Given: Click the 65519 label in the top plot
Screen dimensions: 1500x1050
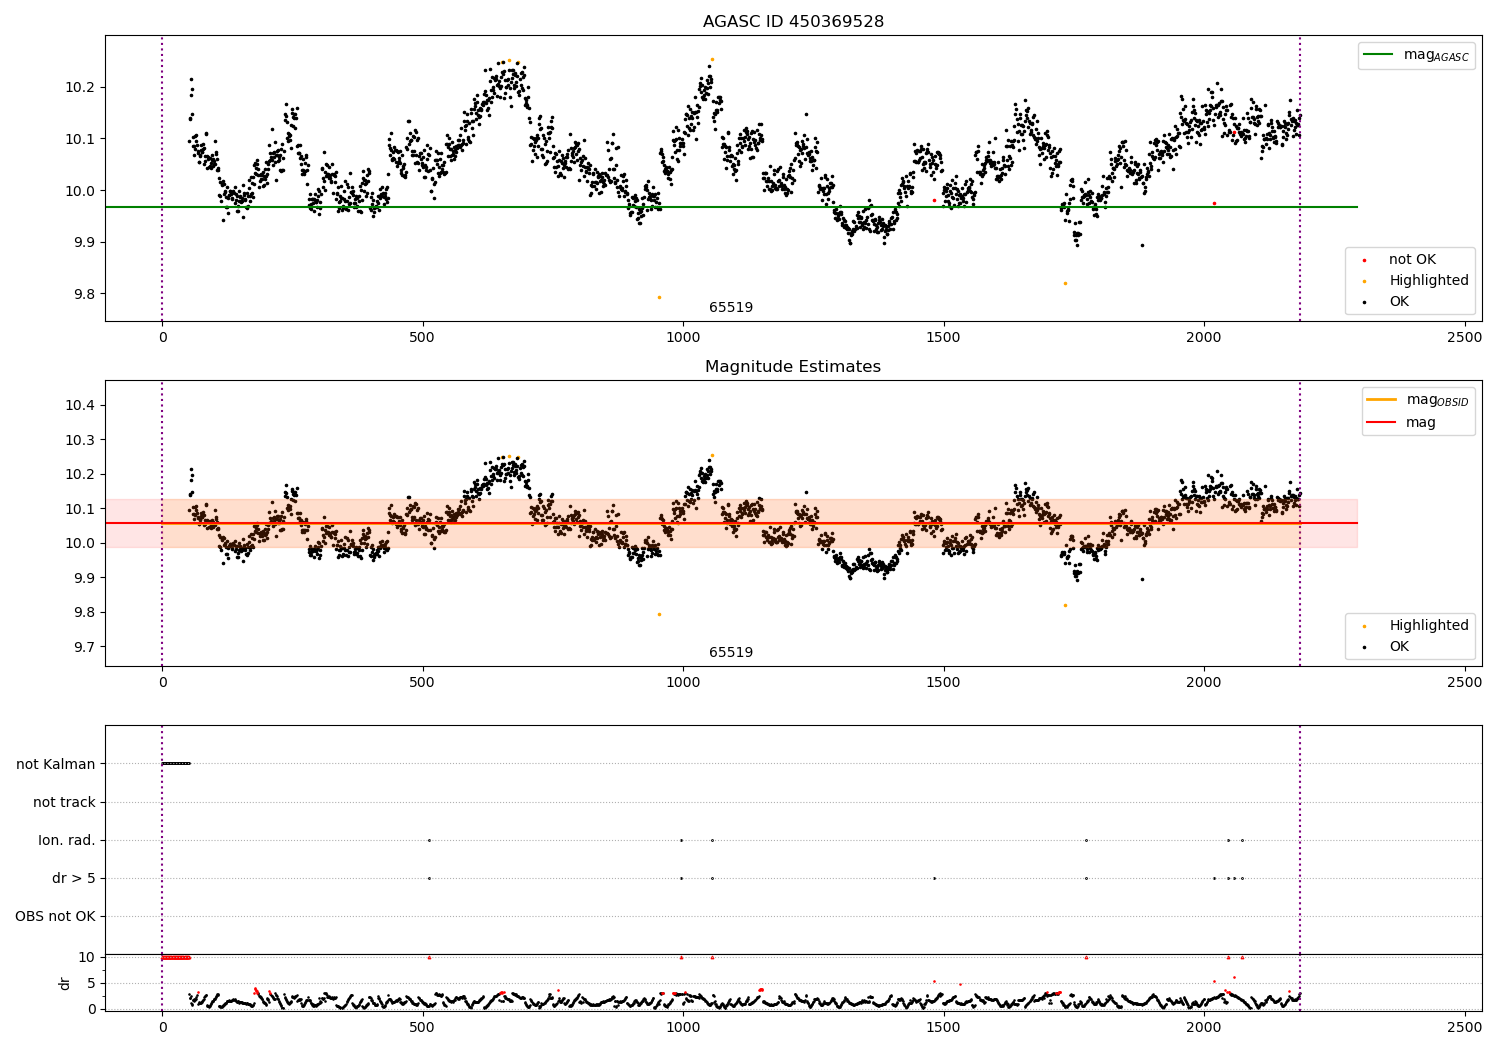Looking at the screenshot, I should click(731, 307).
